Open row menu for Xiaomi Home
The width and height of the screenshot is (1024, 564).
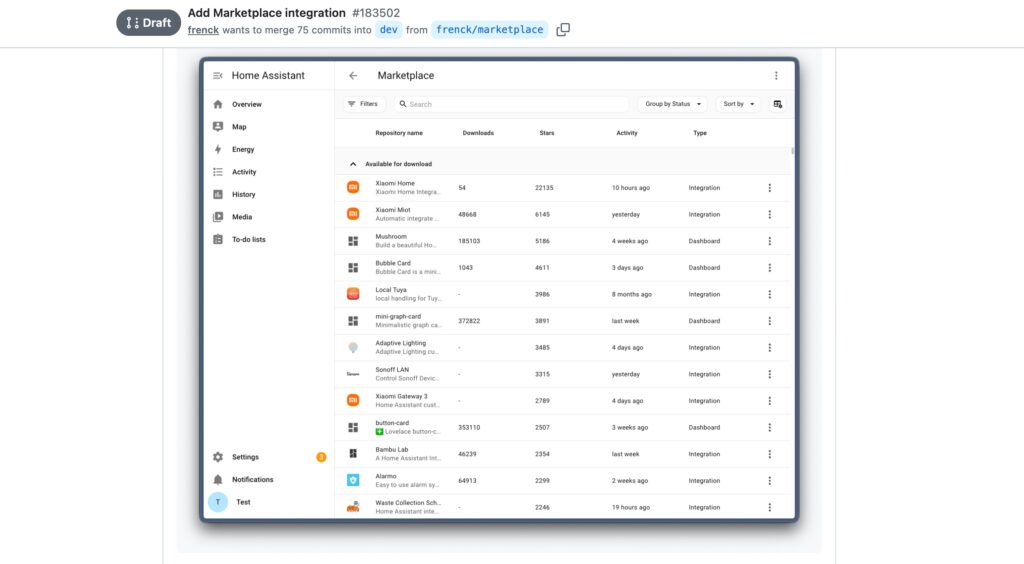click(x=769, y=188)
